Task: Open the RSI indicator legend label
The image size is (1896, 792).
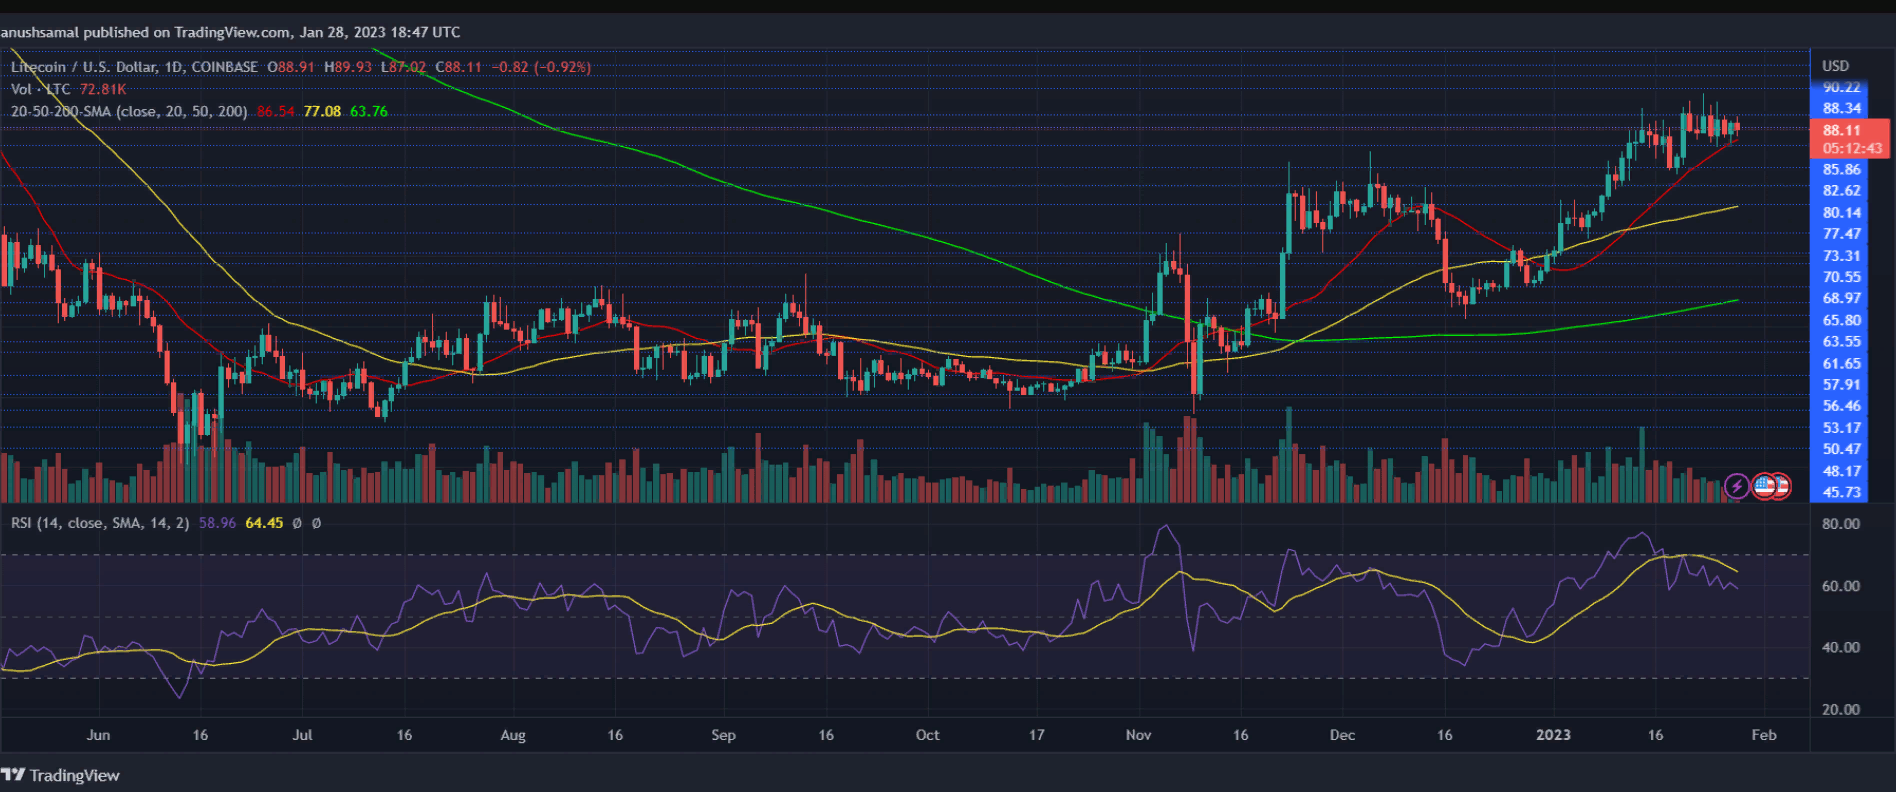Action: click(100, 523)
